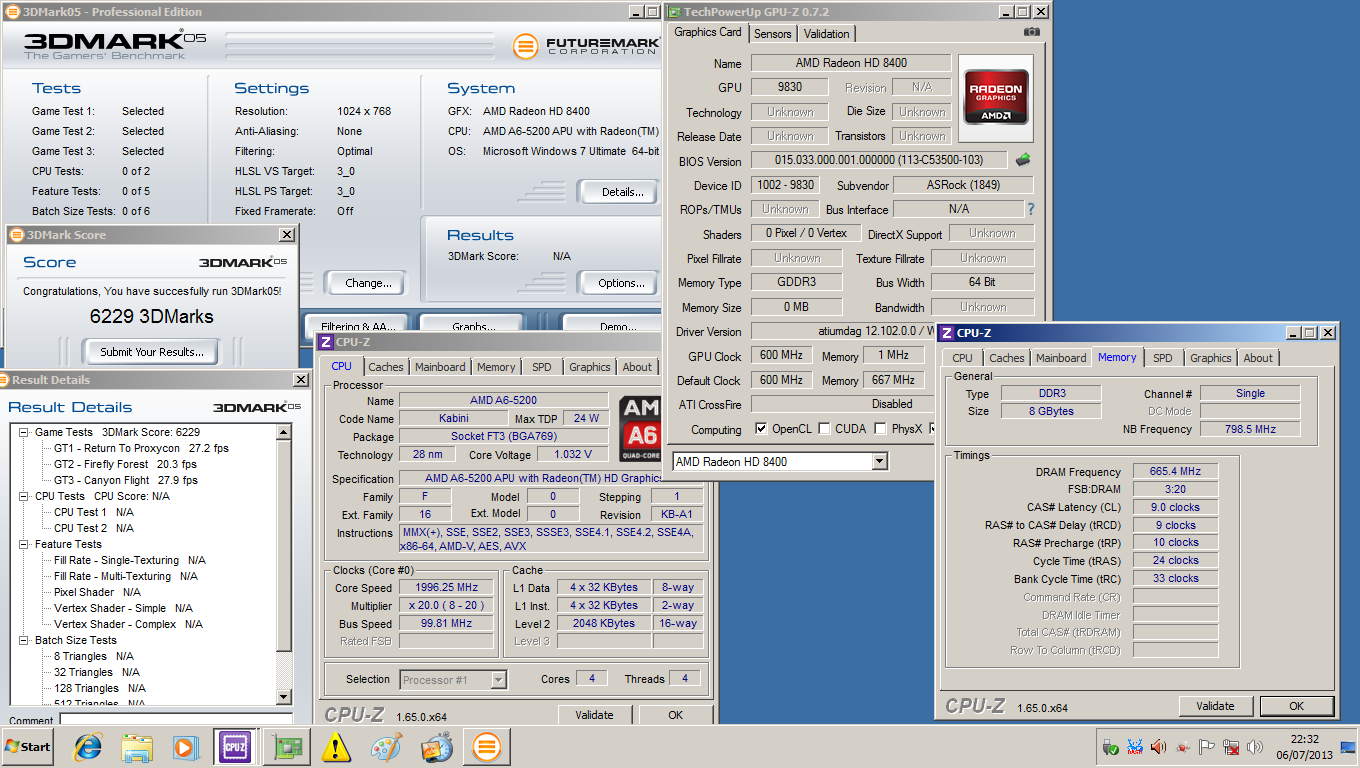
Task: Click the Futuremark logo in 3DMark05
Action: click(x=586, y=45)
